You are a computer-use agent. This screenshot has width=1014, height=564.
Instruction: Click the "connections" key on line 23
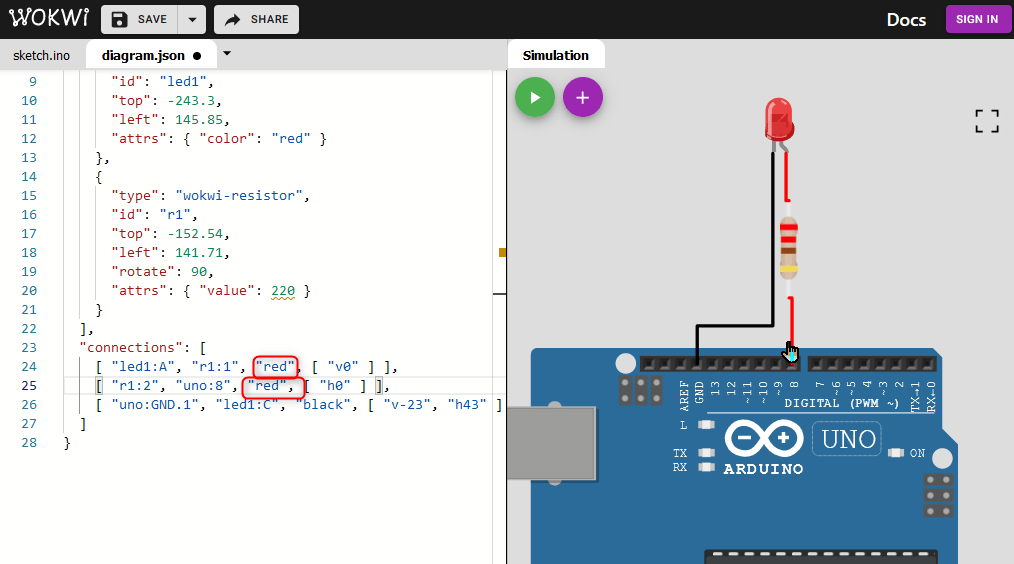pyautogui.click(x=131, y=347)
